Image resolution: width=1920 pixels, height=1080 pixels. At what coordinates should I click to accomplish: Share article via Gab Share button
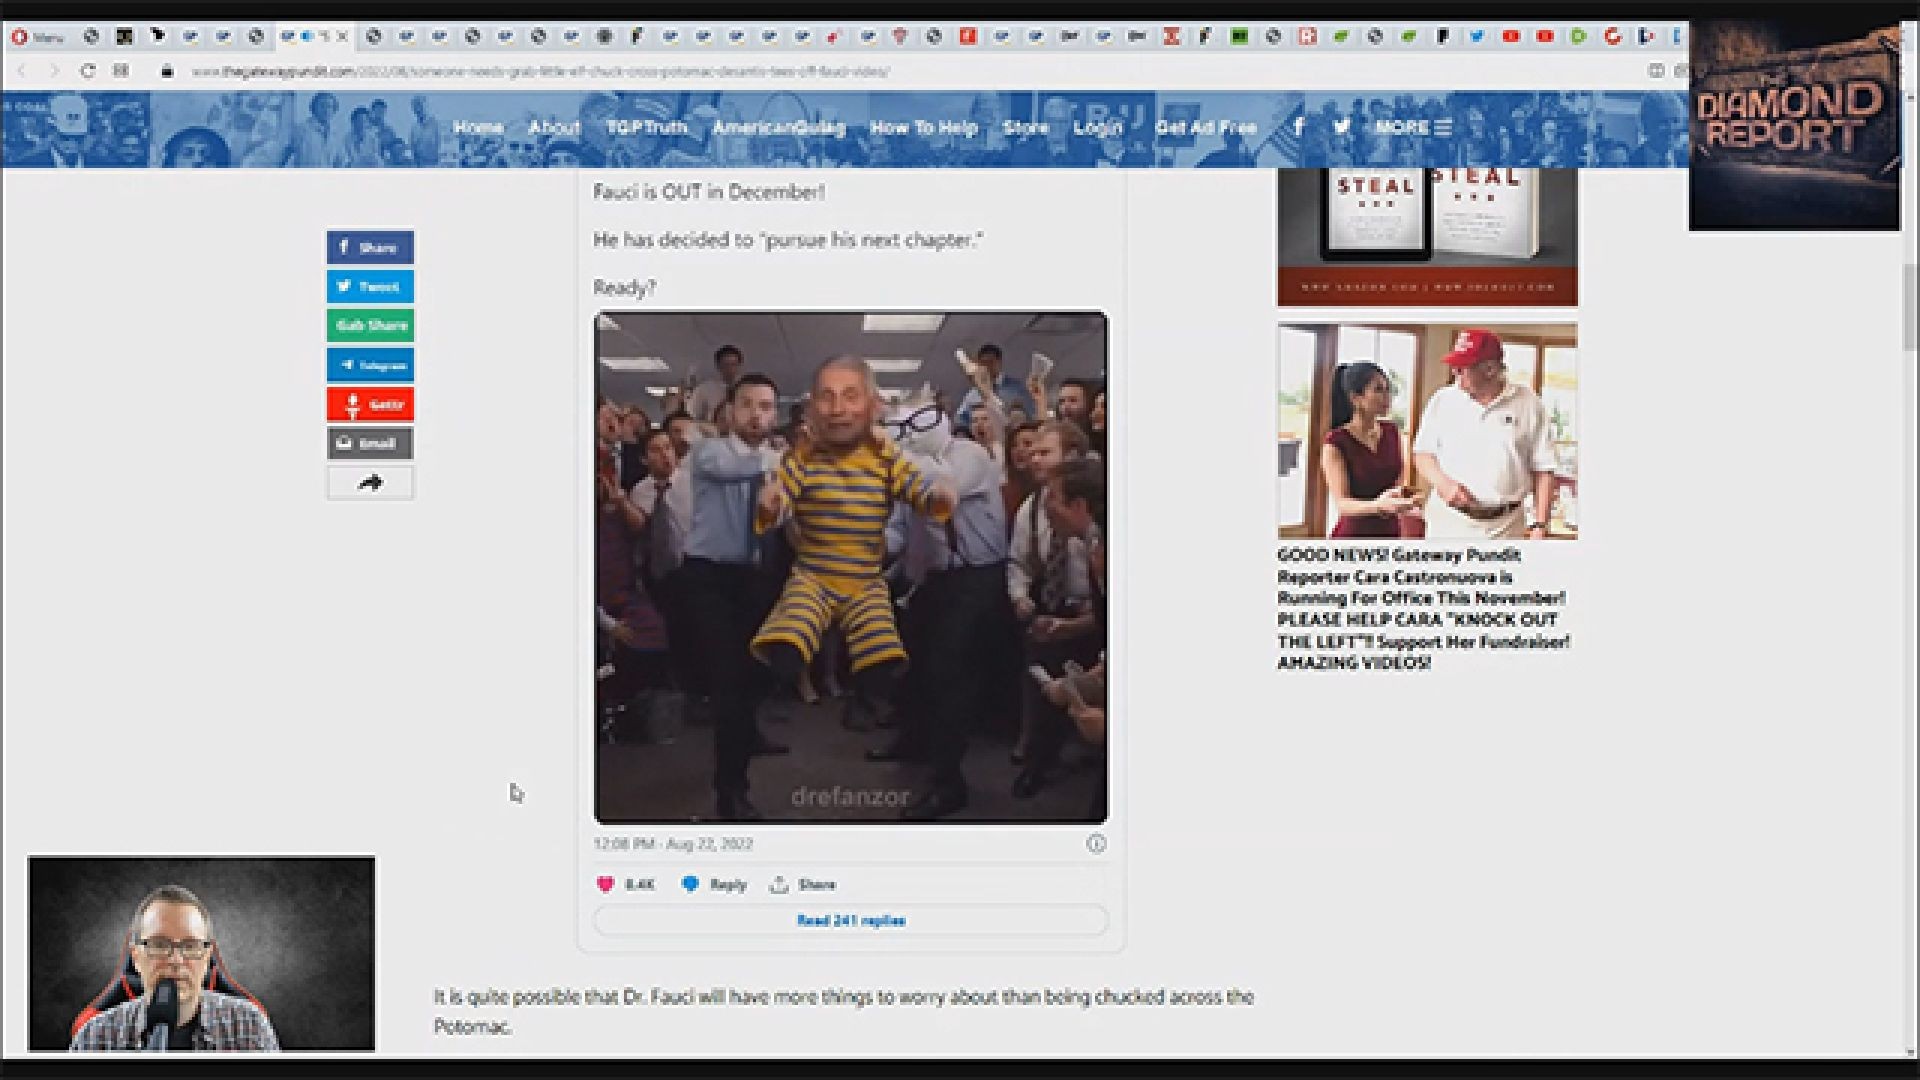pyautogui.click(x=370, y=325)
